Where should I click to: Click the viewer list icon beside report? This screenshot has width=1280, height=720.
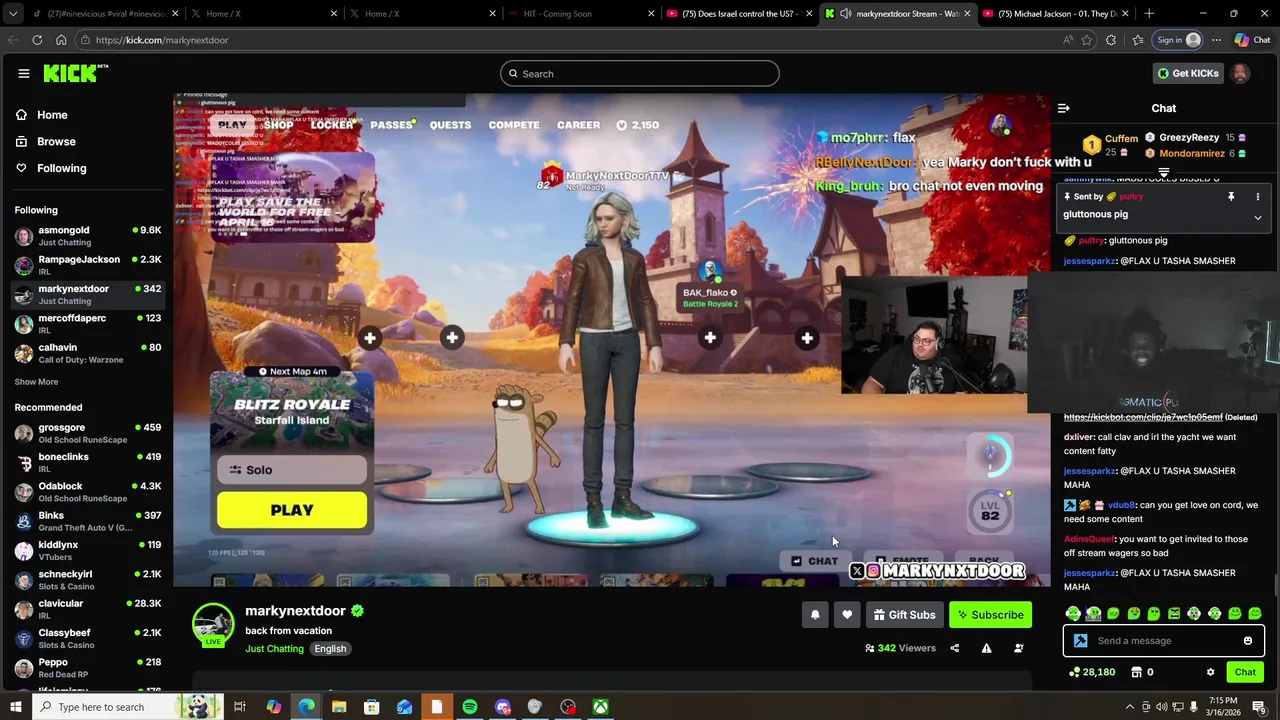(1018, 648)
